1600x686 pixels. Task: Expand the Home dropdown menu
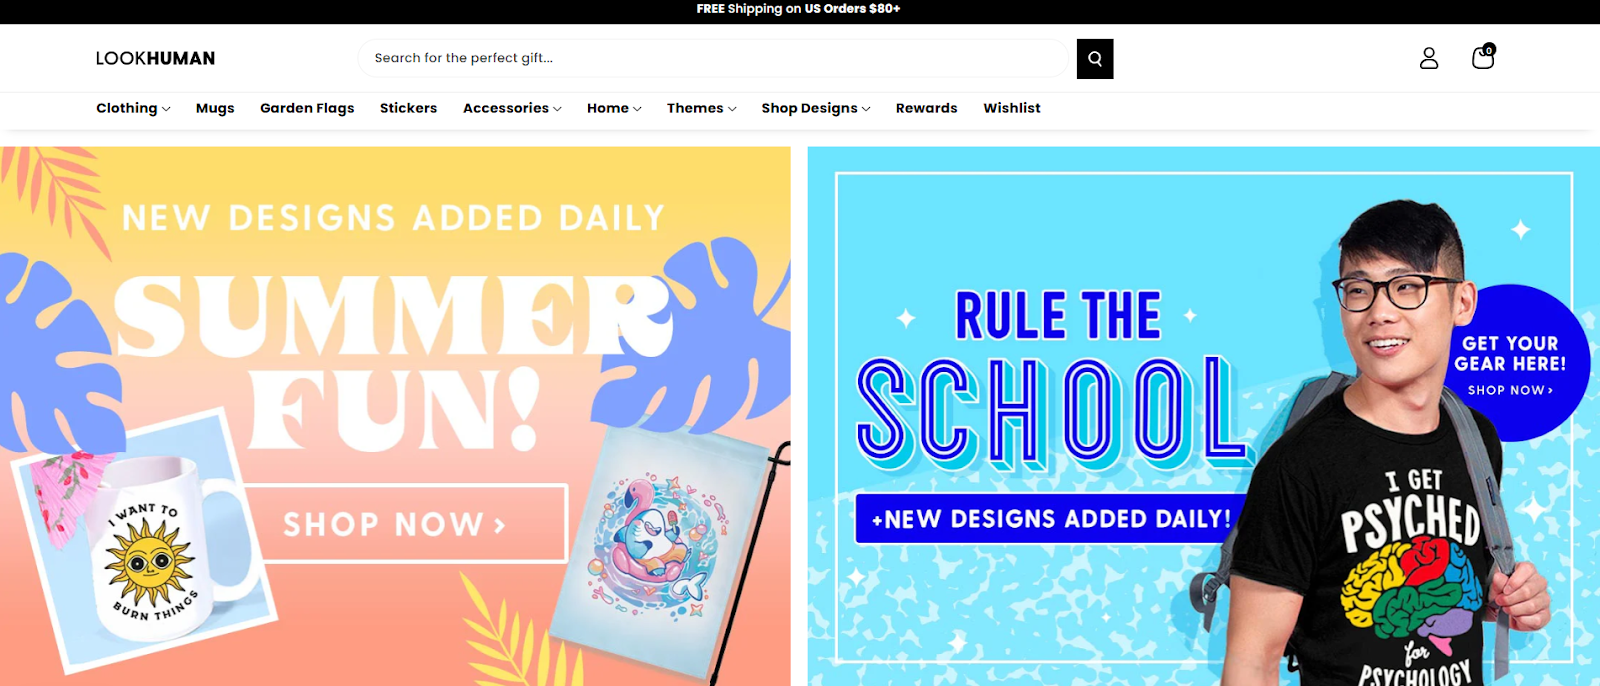(614, 108)
